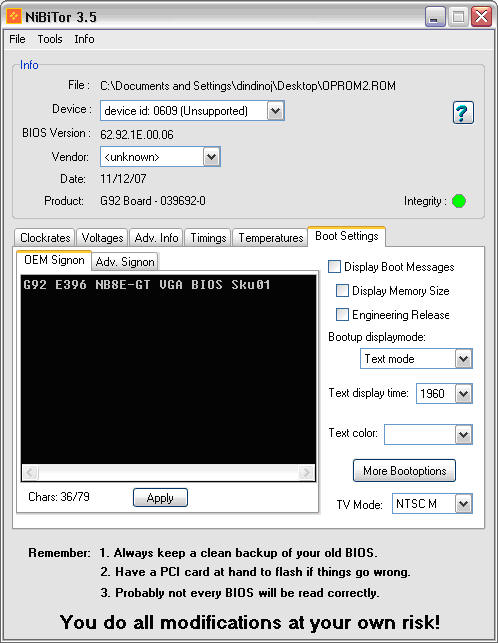Open the Text color dropdown

point(464,435)
